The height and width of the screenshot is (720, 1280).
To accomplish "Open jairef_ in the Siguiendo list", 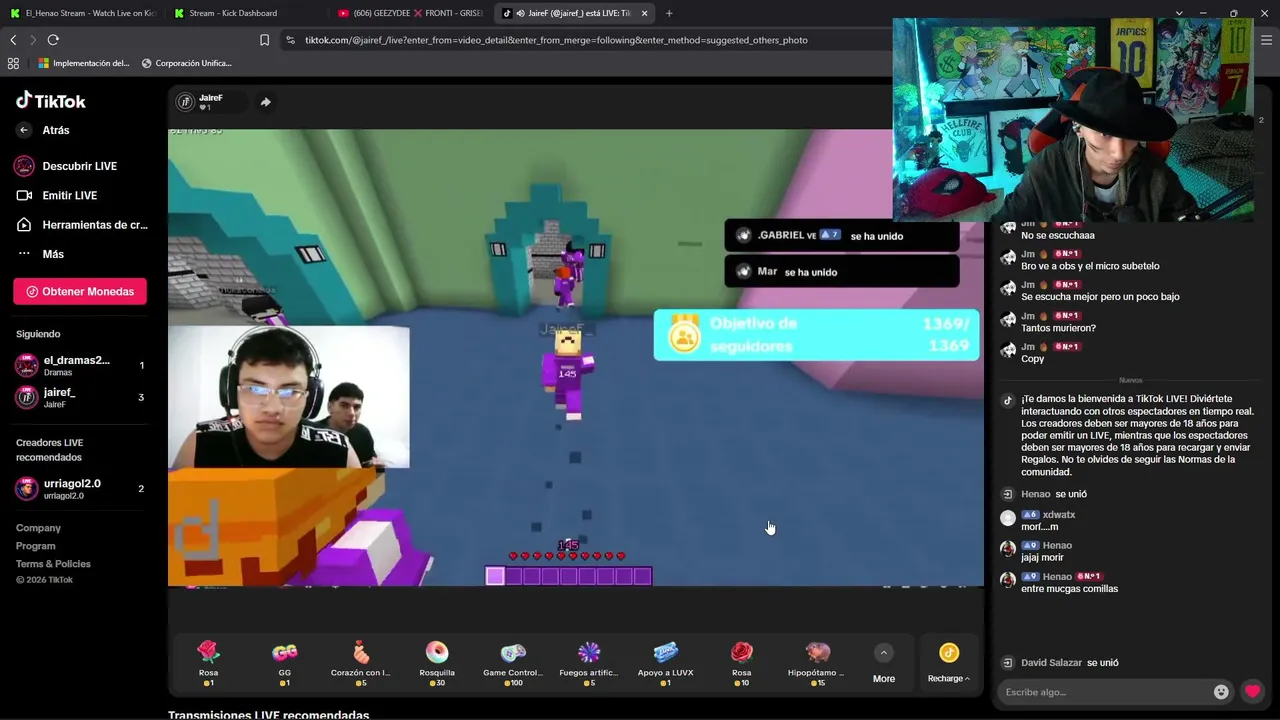I will [x=80, y=397].
